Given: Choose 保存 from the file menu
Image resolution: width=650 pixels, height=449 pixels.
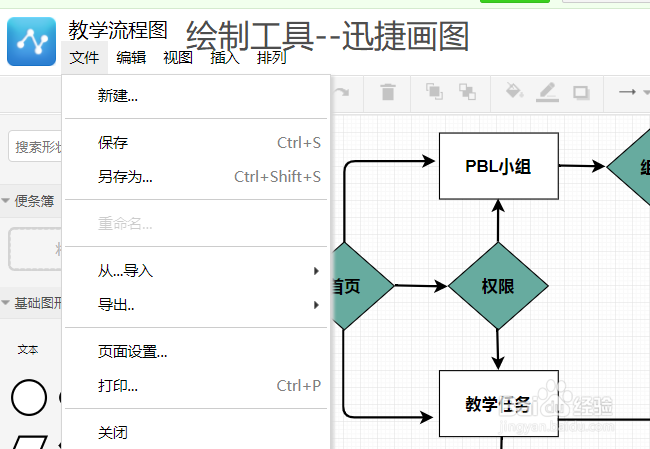Looking at the screenshot, I should (196, 143).
